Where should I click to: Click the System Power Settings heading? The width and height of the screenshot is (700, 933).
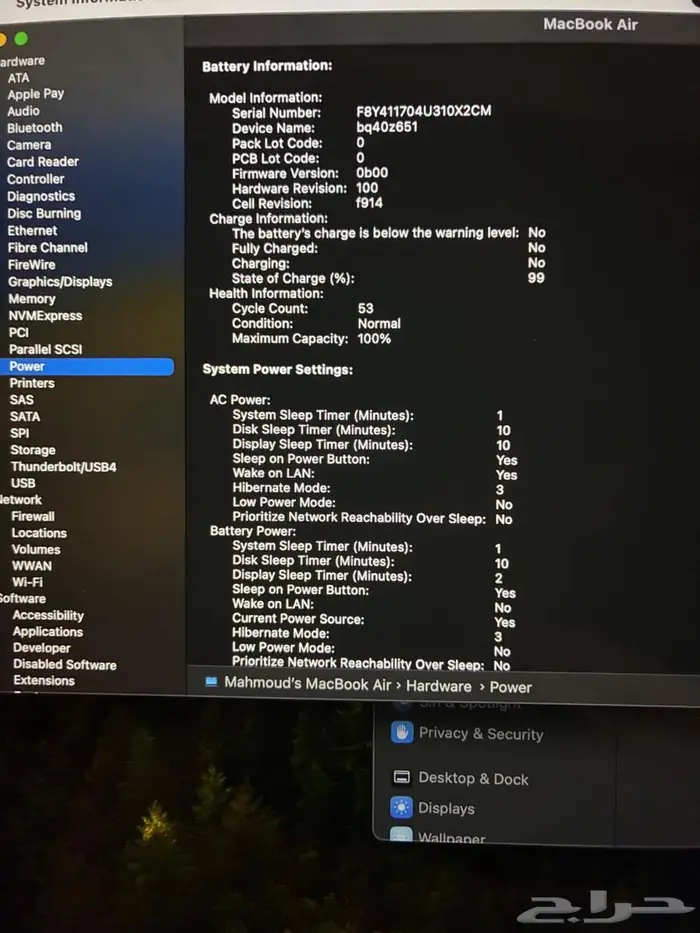point(277,370)
